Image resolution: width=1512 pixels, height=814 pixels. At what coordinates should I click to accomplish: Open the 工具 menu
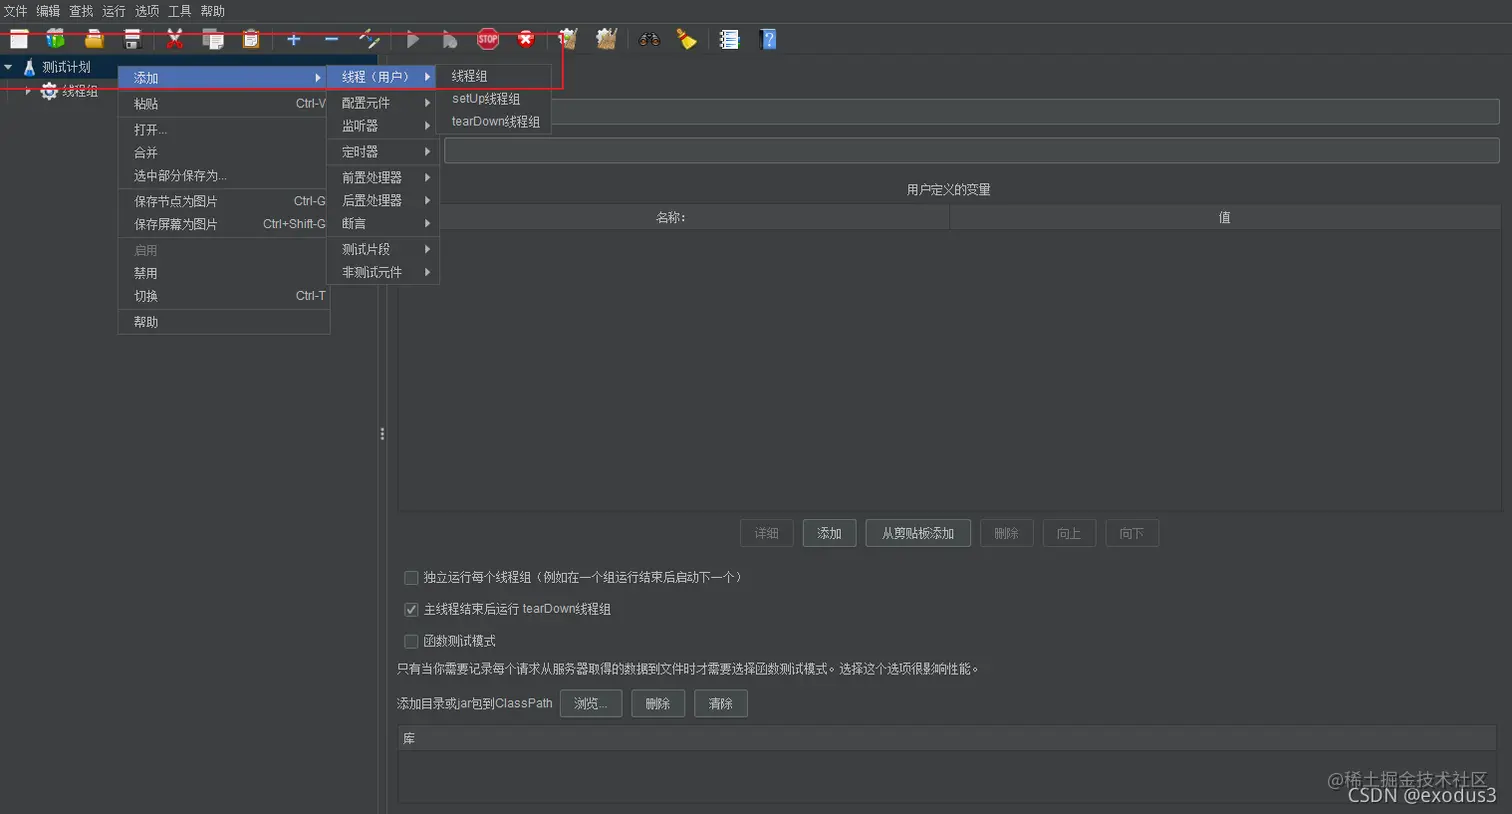[179, 11]
